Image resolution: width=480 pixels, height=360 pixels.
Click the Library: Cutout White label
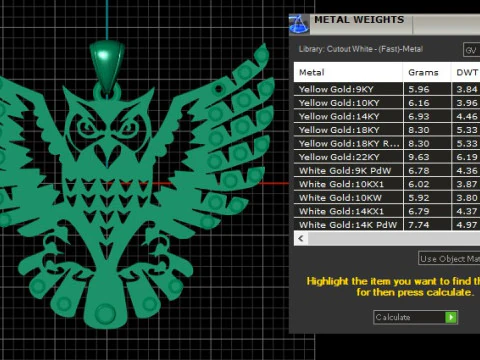tap(361, 49)
